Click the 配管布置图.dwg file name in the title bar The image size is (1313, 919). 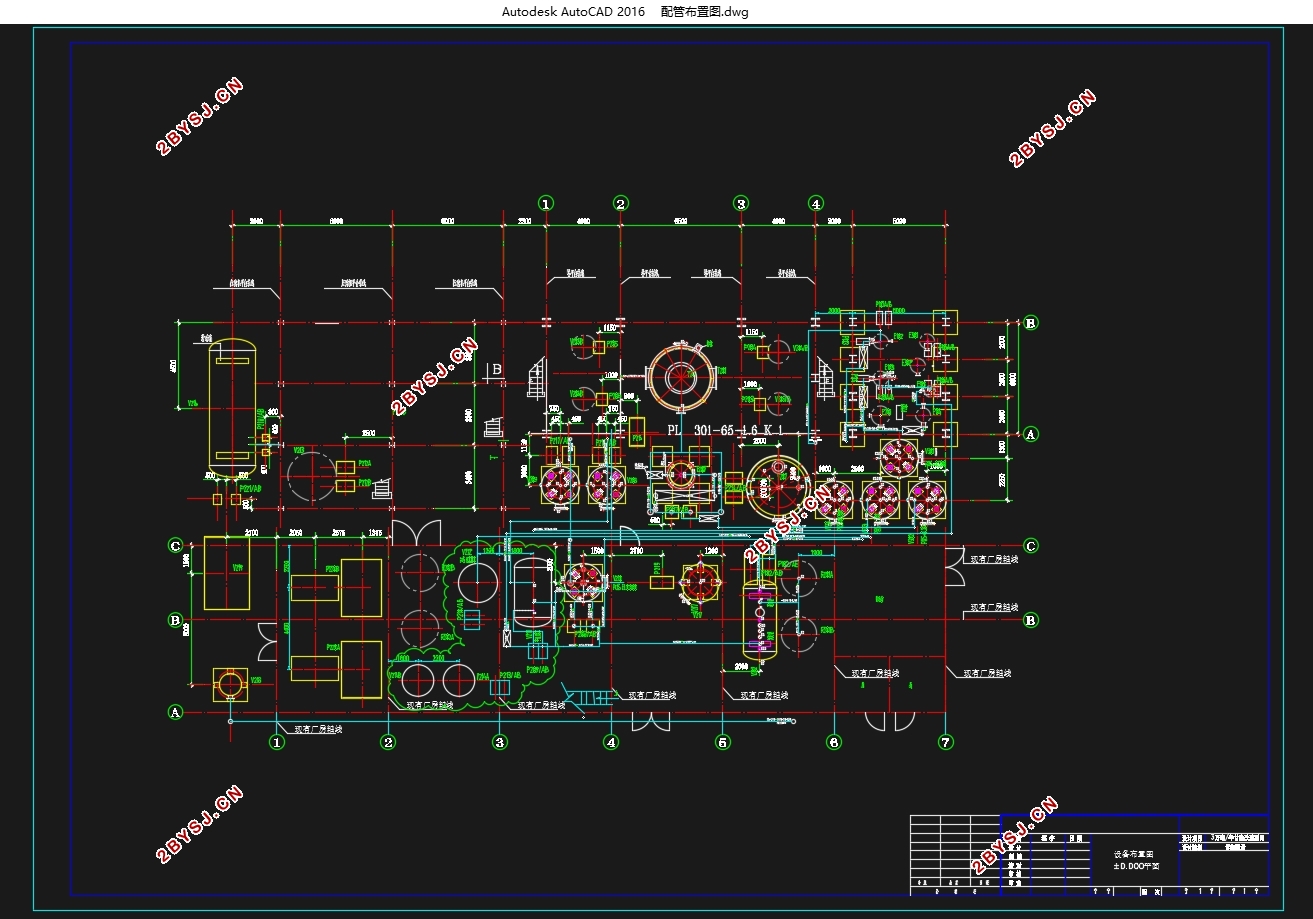pyautogui.click(x=704, y=12)
